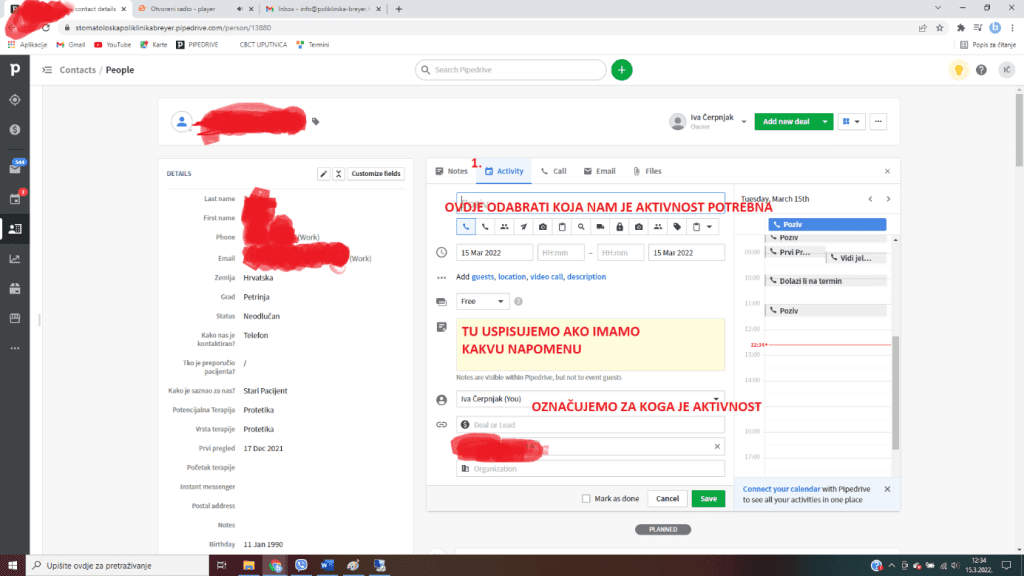The width and height of the screenshot is (1024, 576).
Task: Open the sidebar More dots menu
Action: point(14,348)
